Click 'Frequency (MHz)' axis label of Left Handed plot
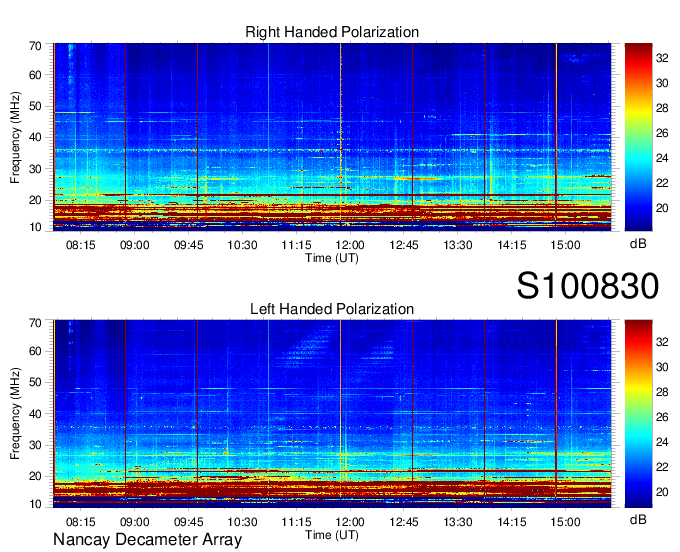Image resolution: width=680 pixels, height=552 pixels. coord(15,414)
